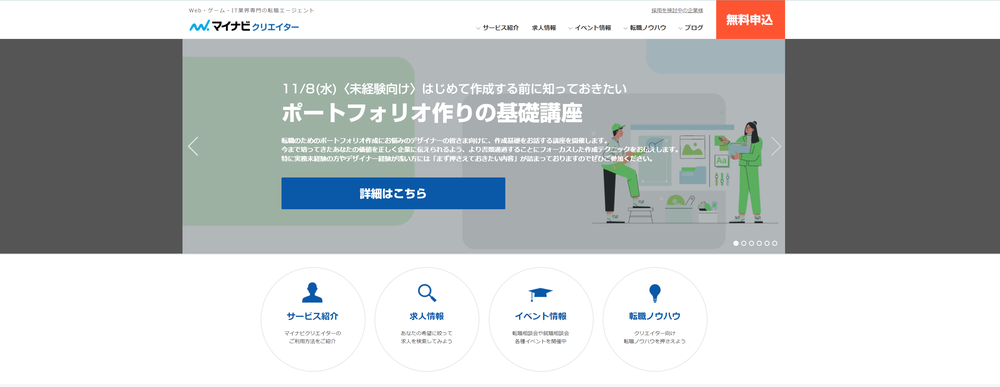
Task: Click the 11/8(水)〈未経験向け〉 banner subtitle
Action: [x=454, y=88]
